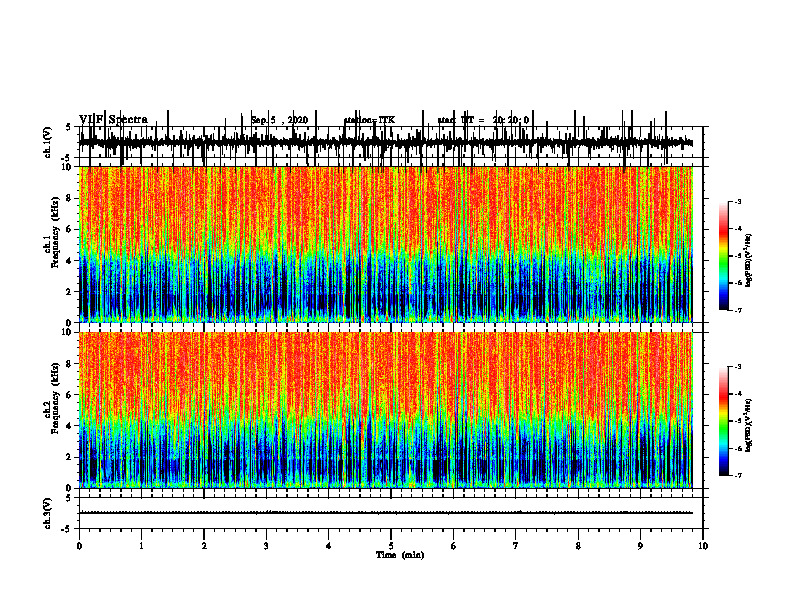792x612 pixels.
Task: Click the "ch.1(V)" waveform axis label
Action: click(48, 142)
